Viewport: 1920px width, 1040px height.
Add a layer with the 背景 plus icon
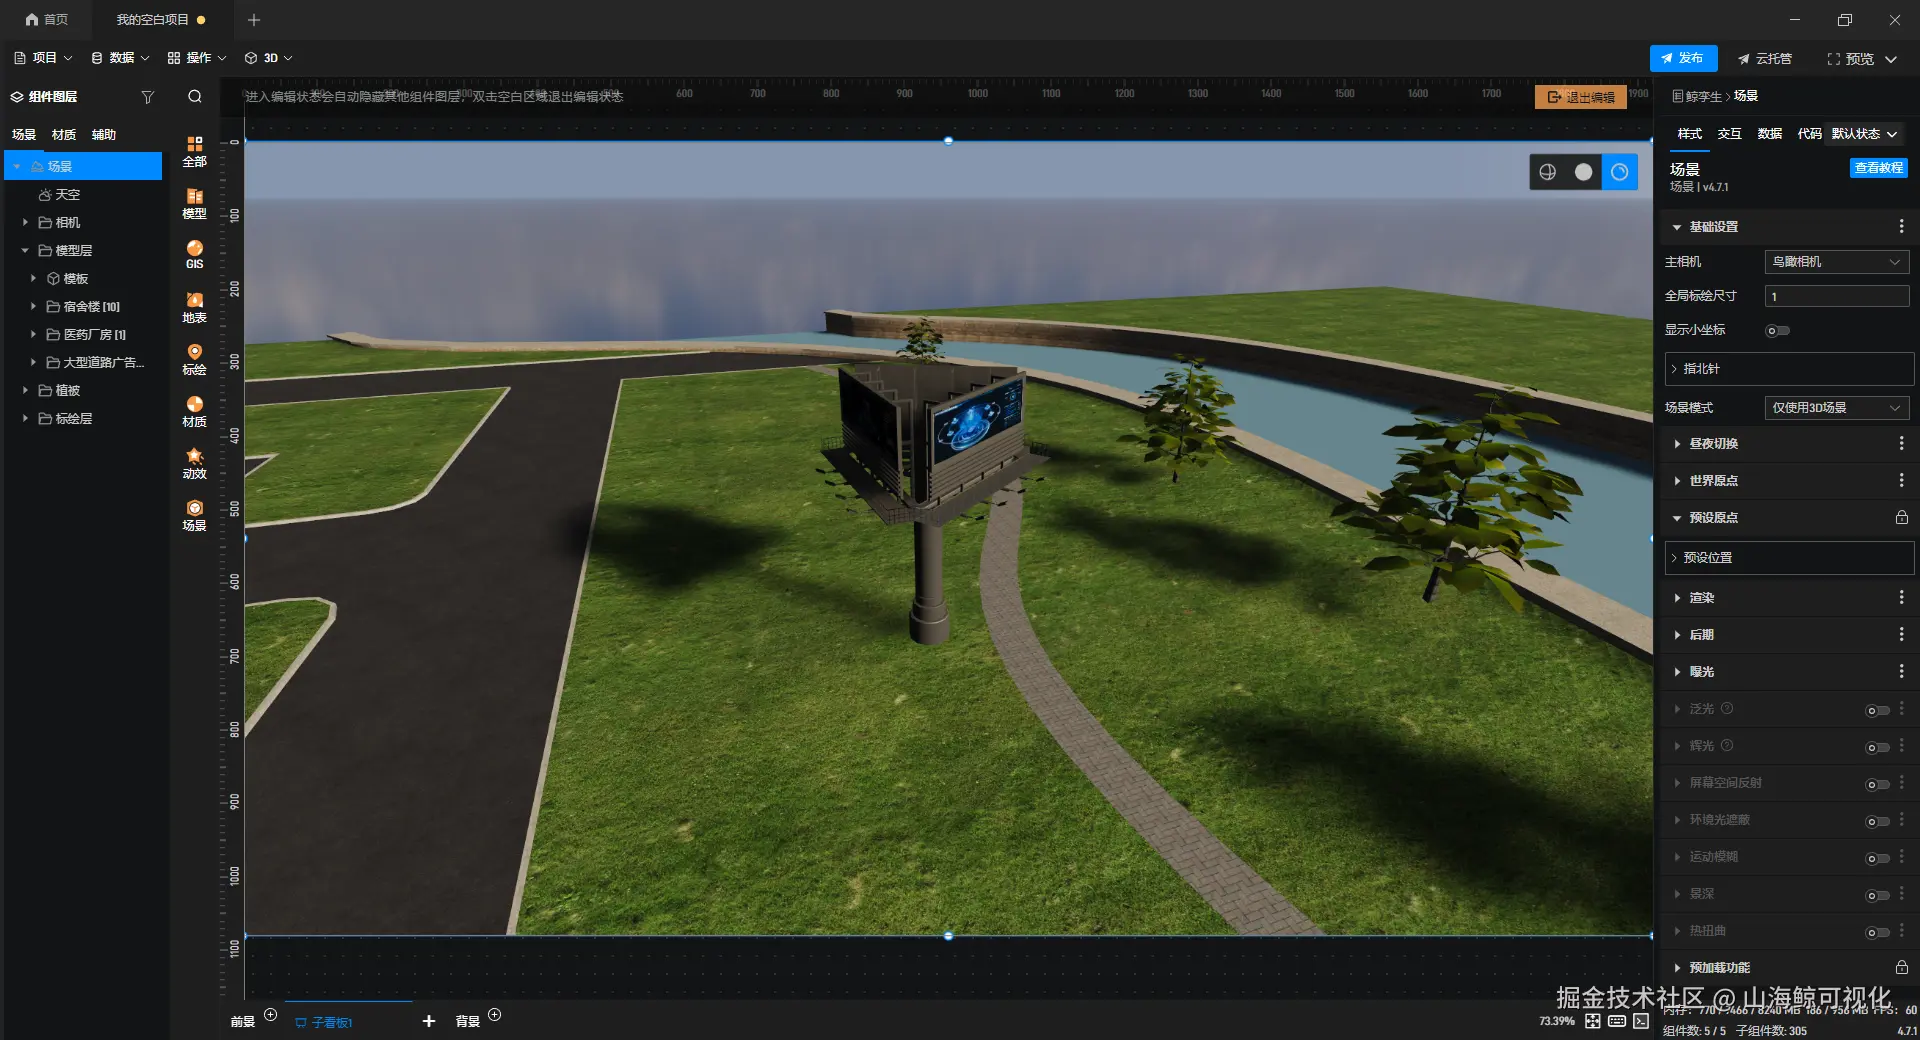point(495,1015)
